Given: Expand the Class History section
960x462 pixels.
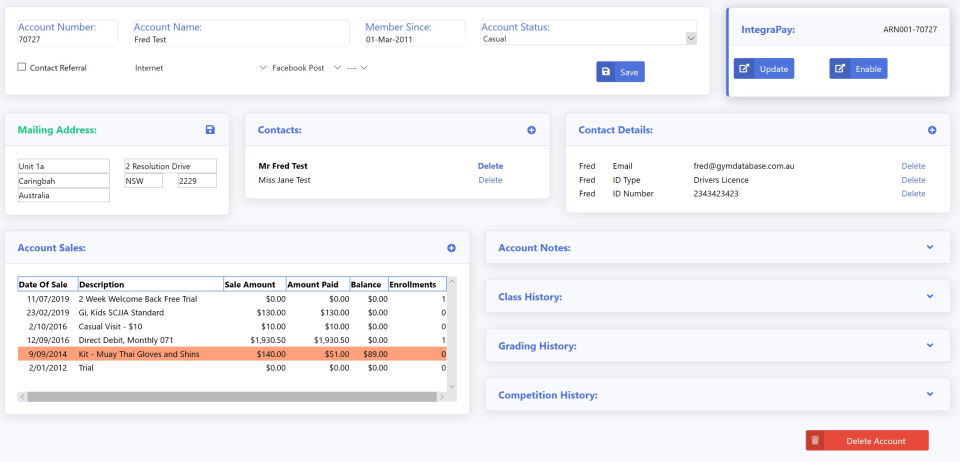Looking at the screenshot, I should pos(929,296).
